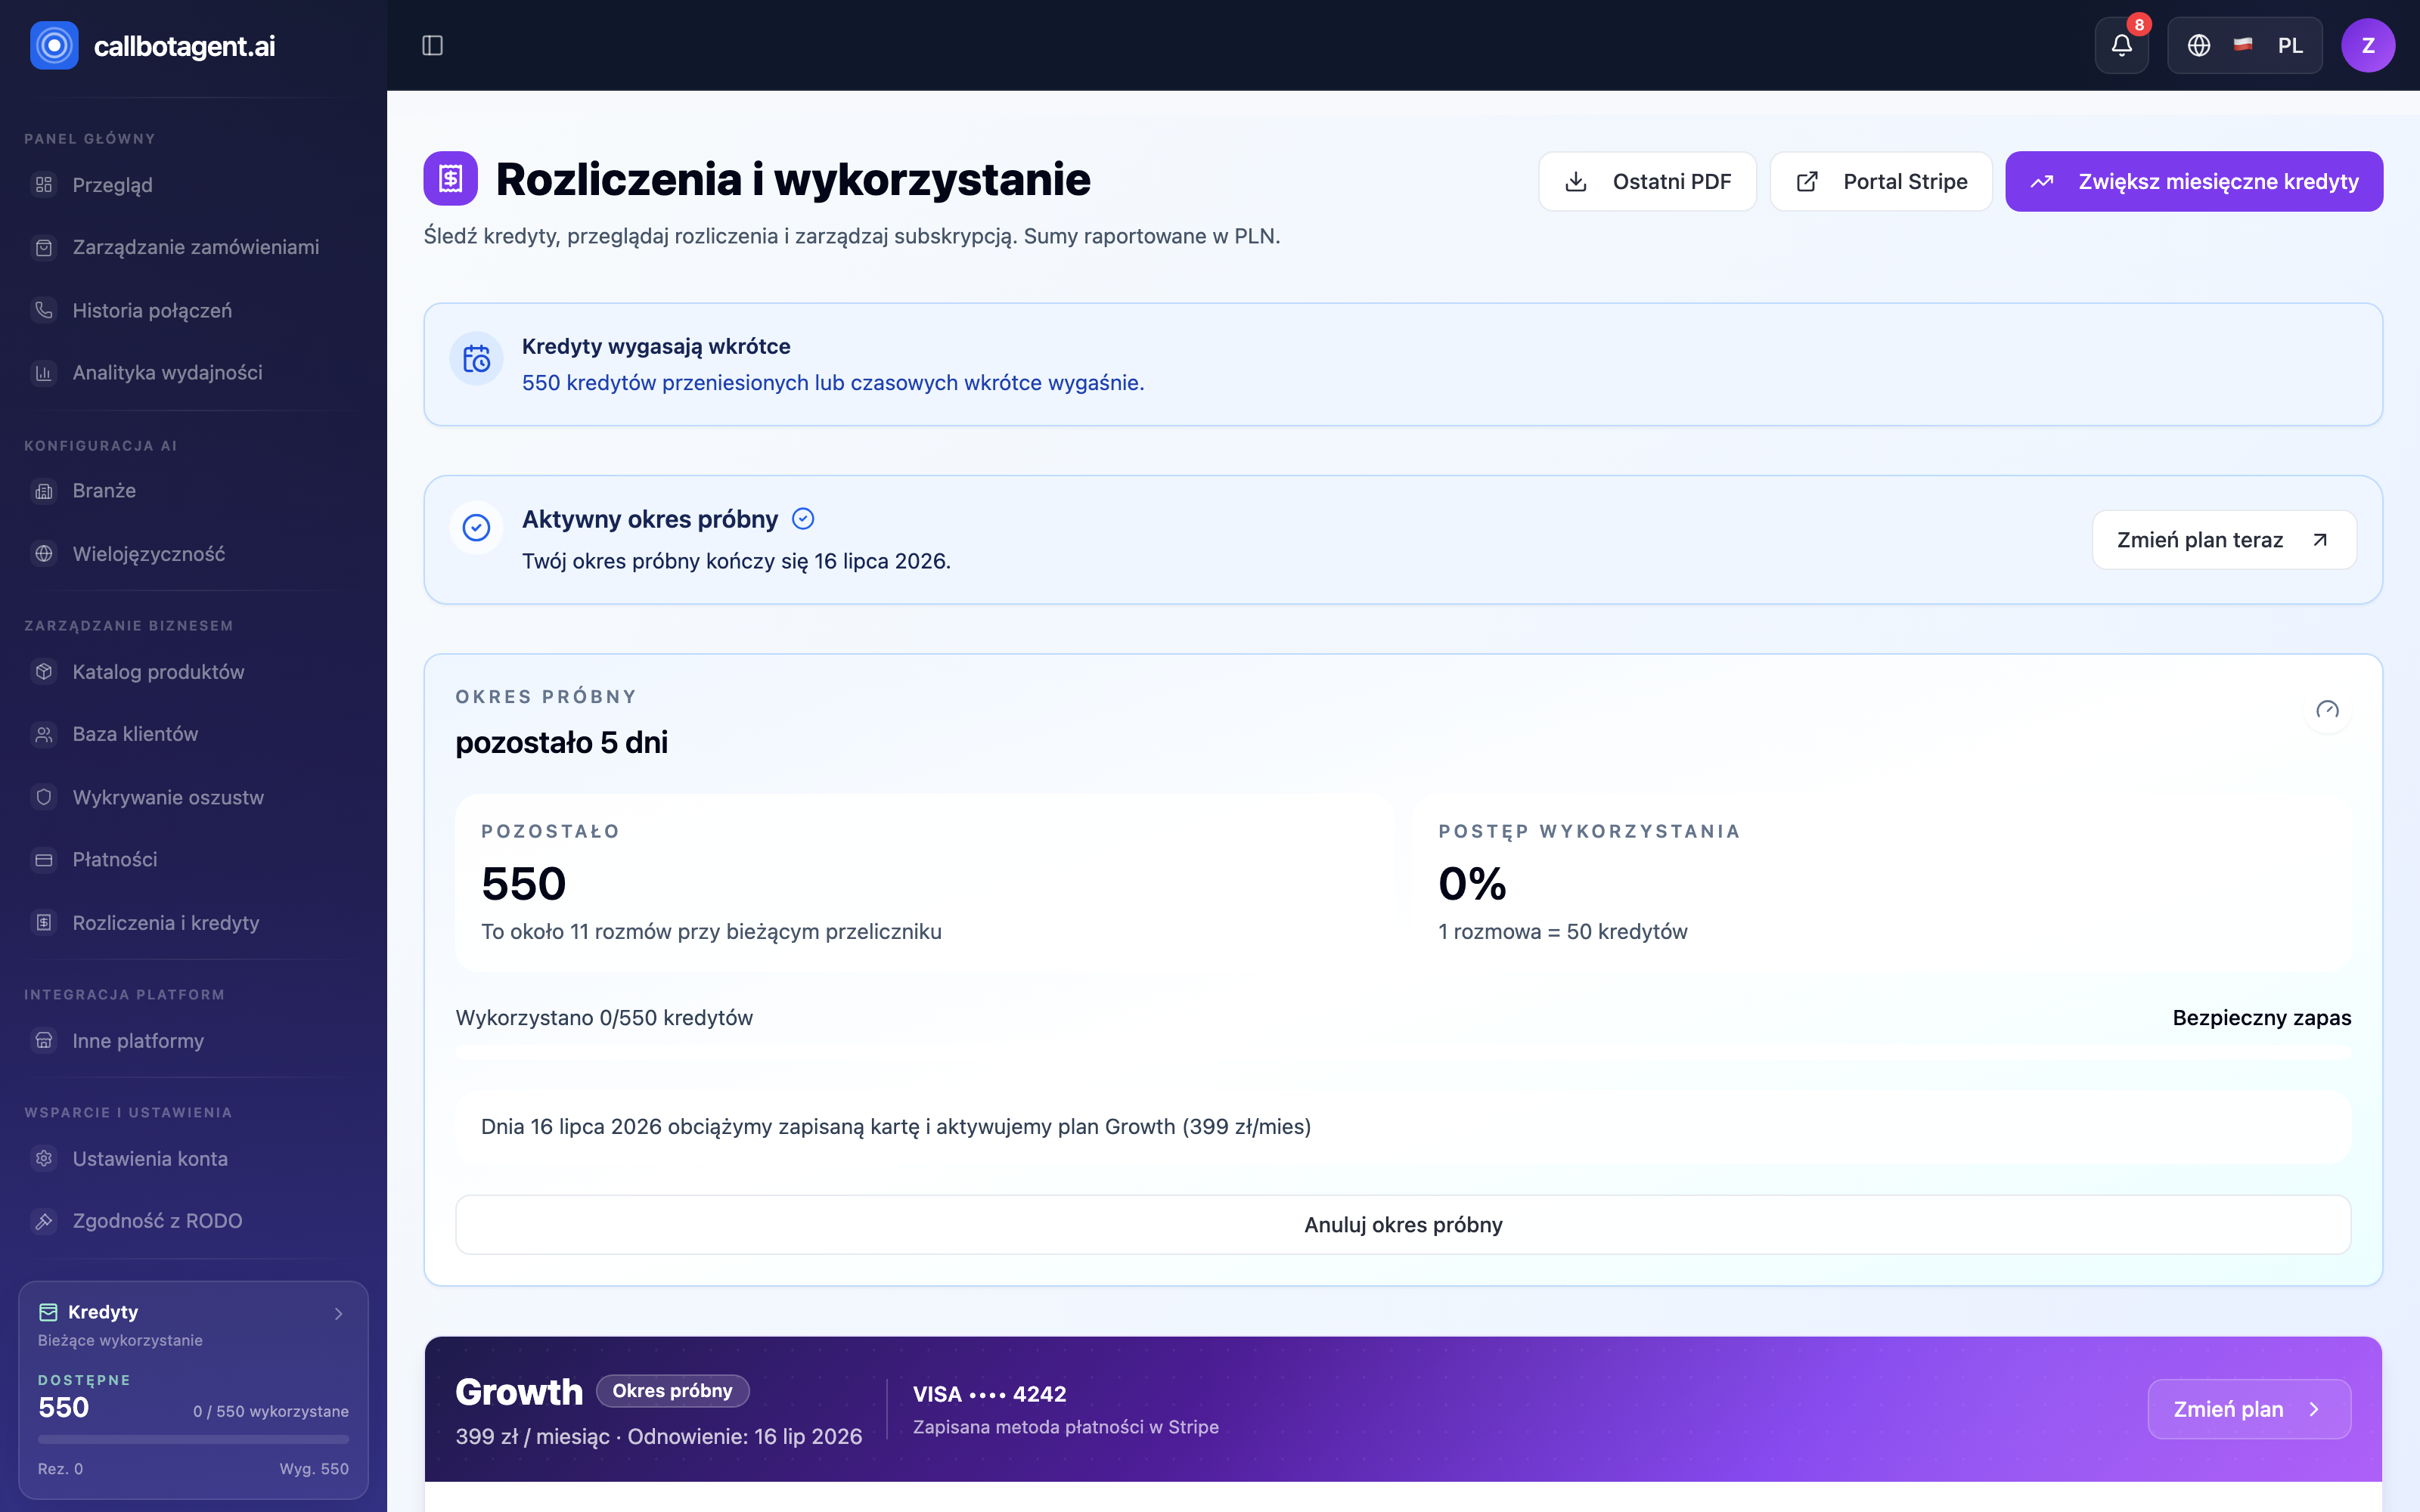This screenshot has width=2420, height=1512.
Task: Expand the Kredyty sidebar card chevron
Action: [x=339, y=1313]
